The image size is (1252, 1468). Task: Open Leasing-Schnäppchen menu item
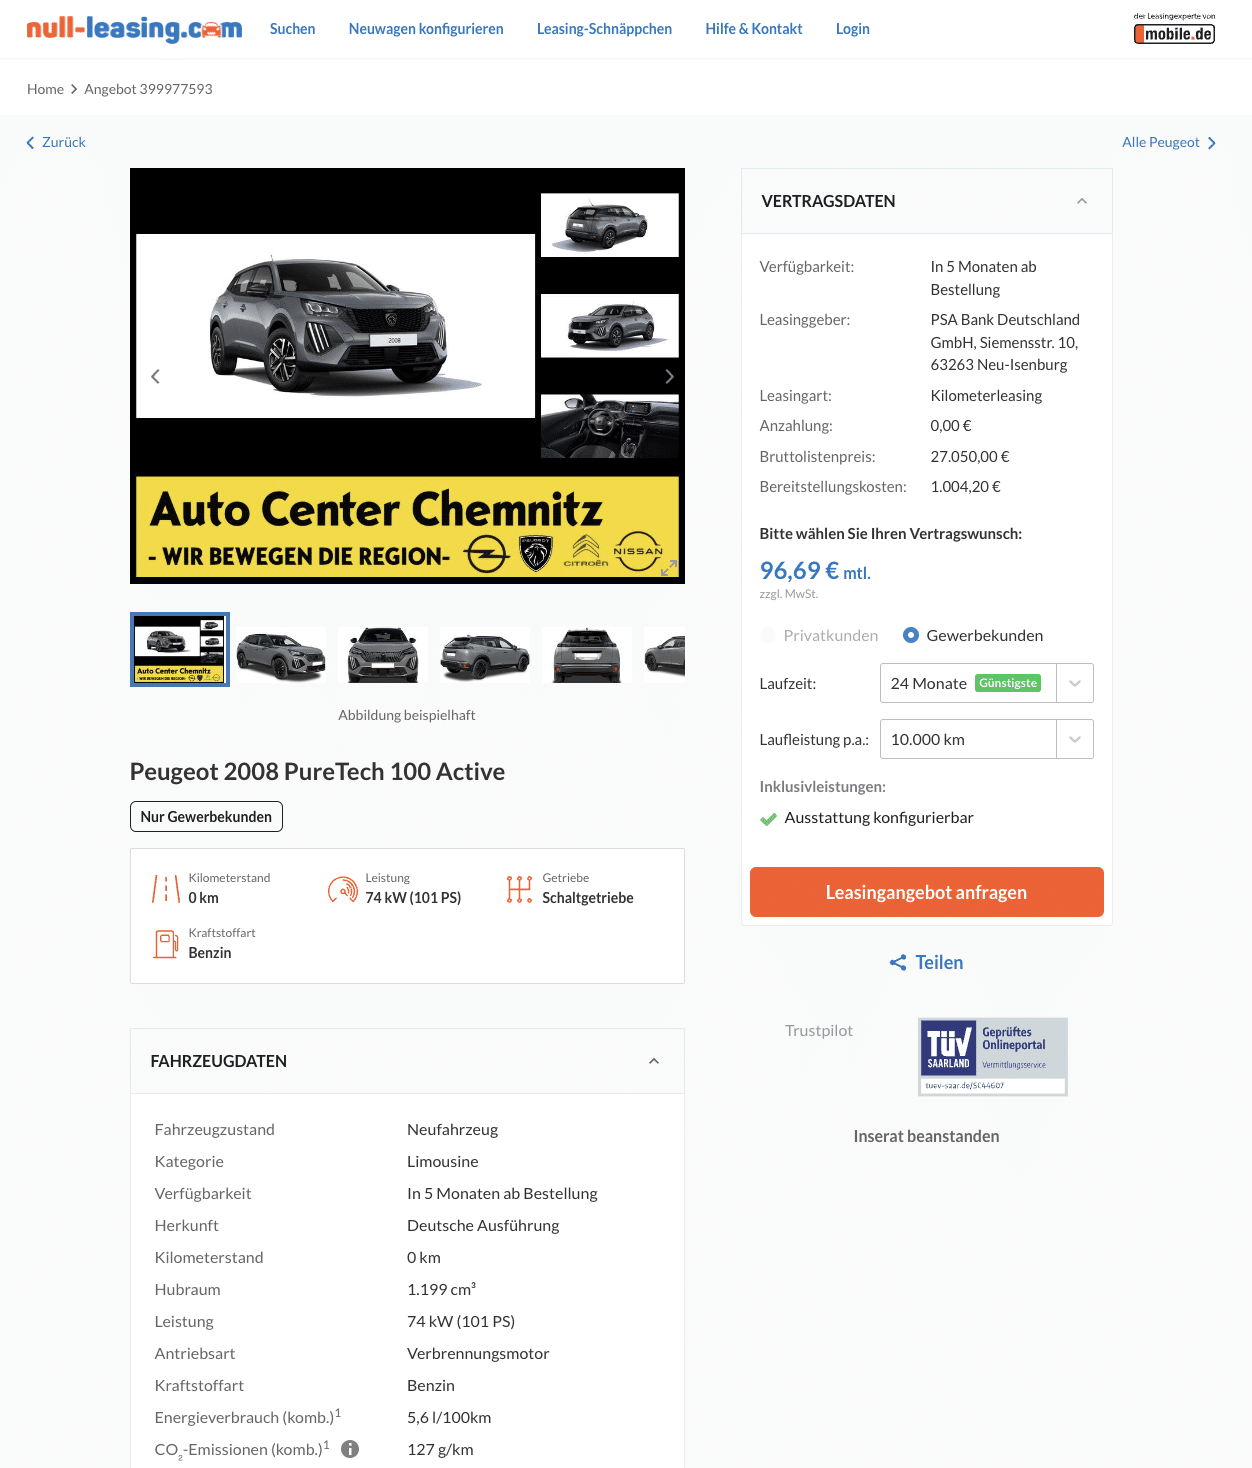pyautogui.click(x=604, y=29)
